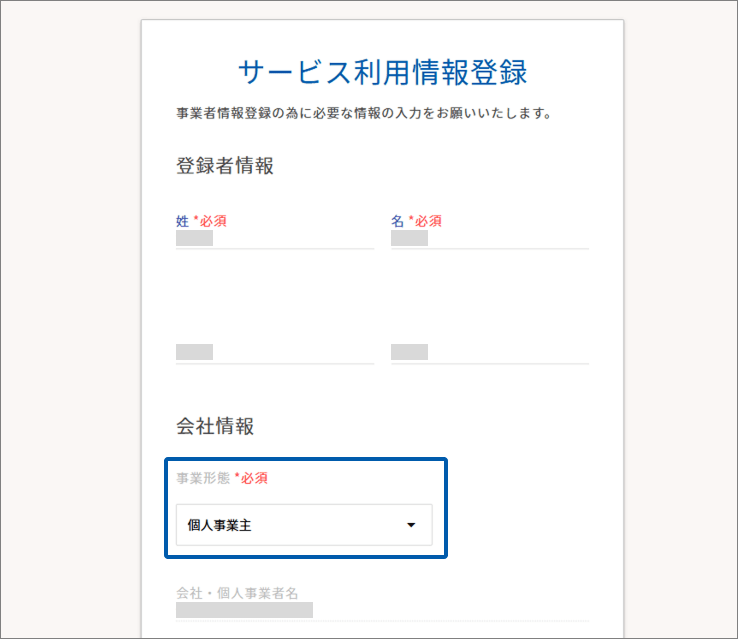Focus the 名 input field
The height and width of the screenshot is (639, 738).
coord(489,239)
